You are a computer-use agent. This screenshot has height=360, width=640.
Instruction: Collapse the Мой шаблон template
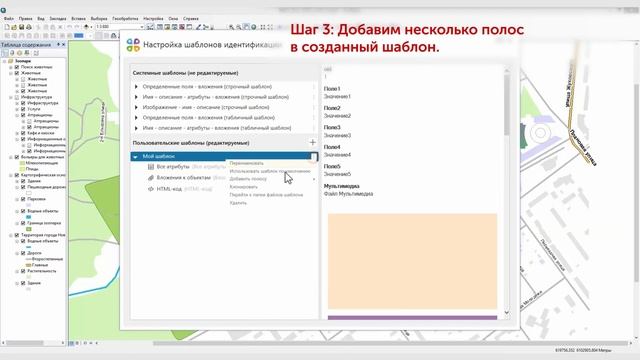click(135, 156)
